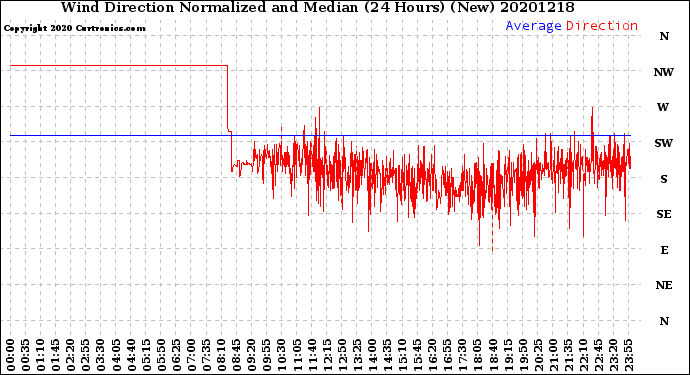This screenshot has height=375, width=690.
Task: Click the 22:45 time label
Action: [598, 356]
